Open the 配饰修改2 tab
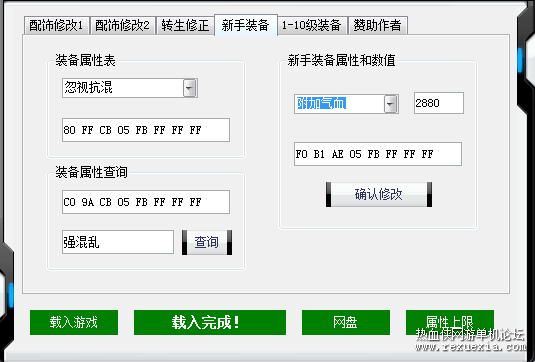Screen dimensions: 535x362 [122, 26]
